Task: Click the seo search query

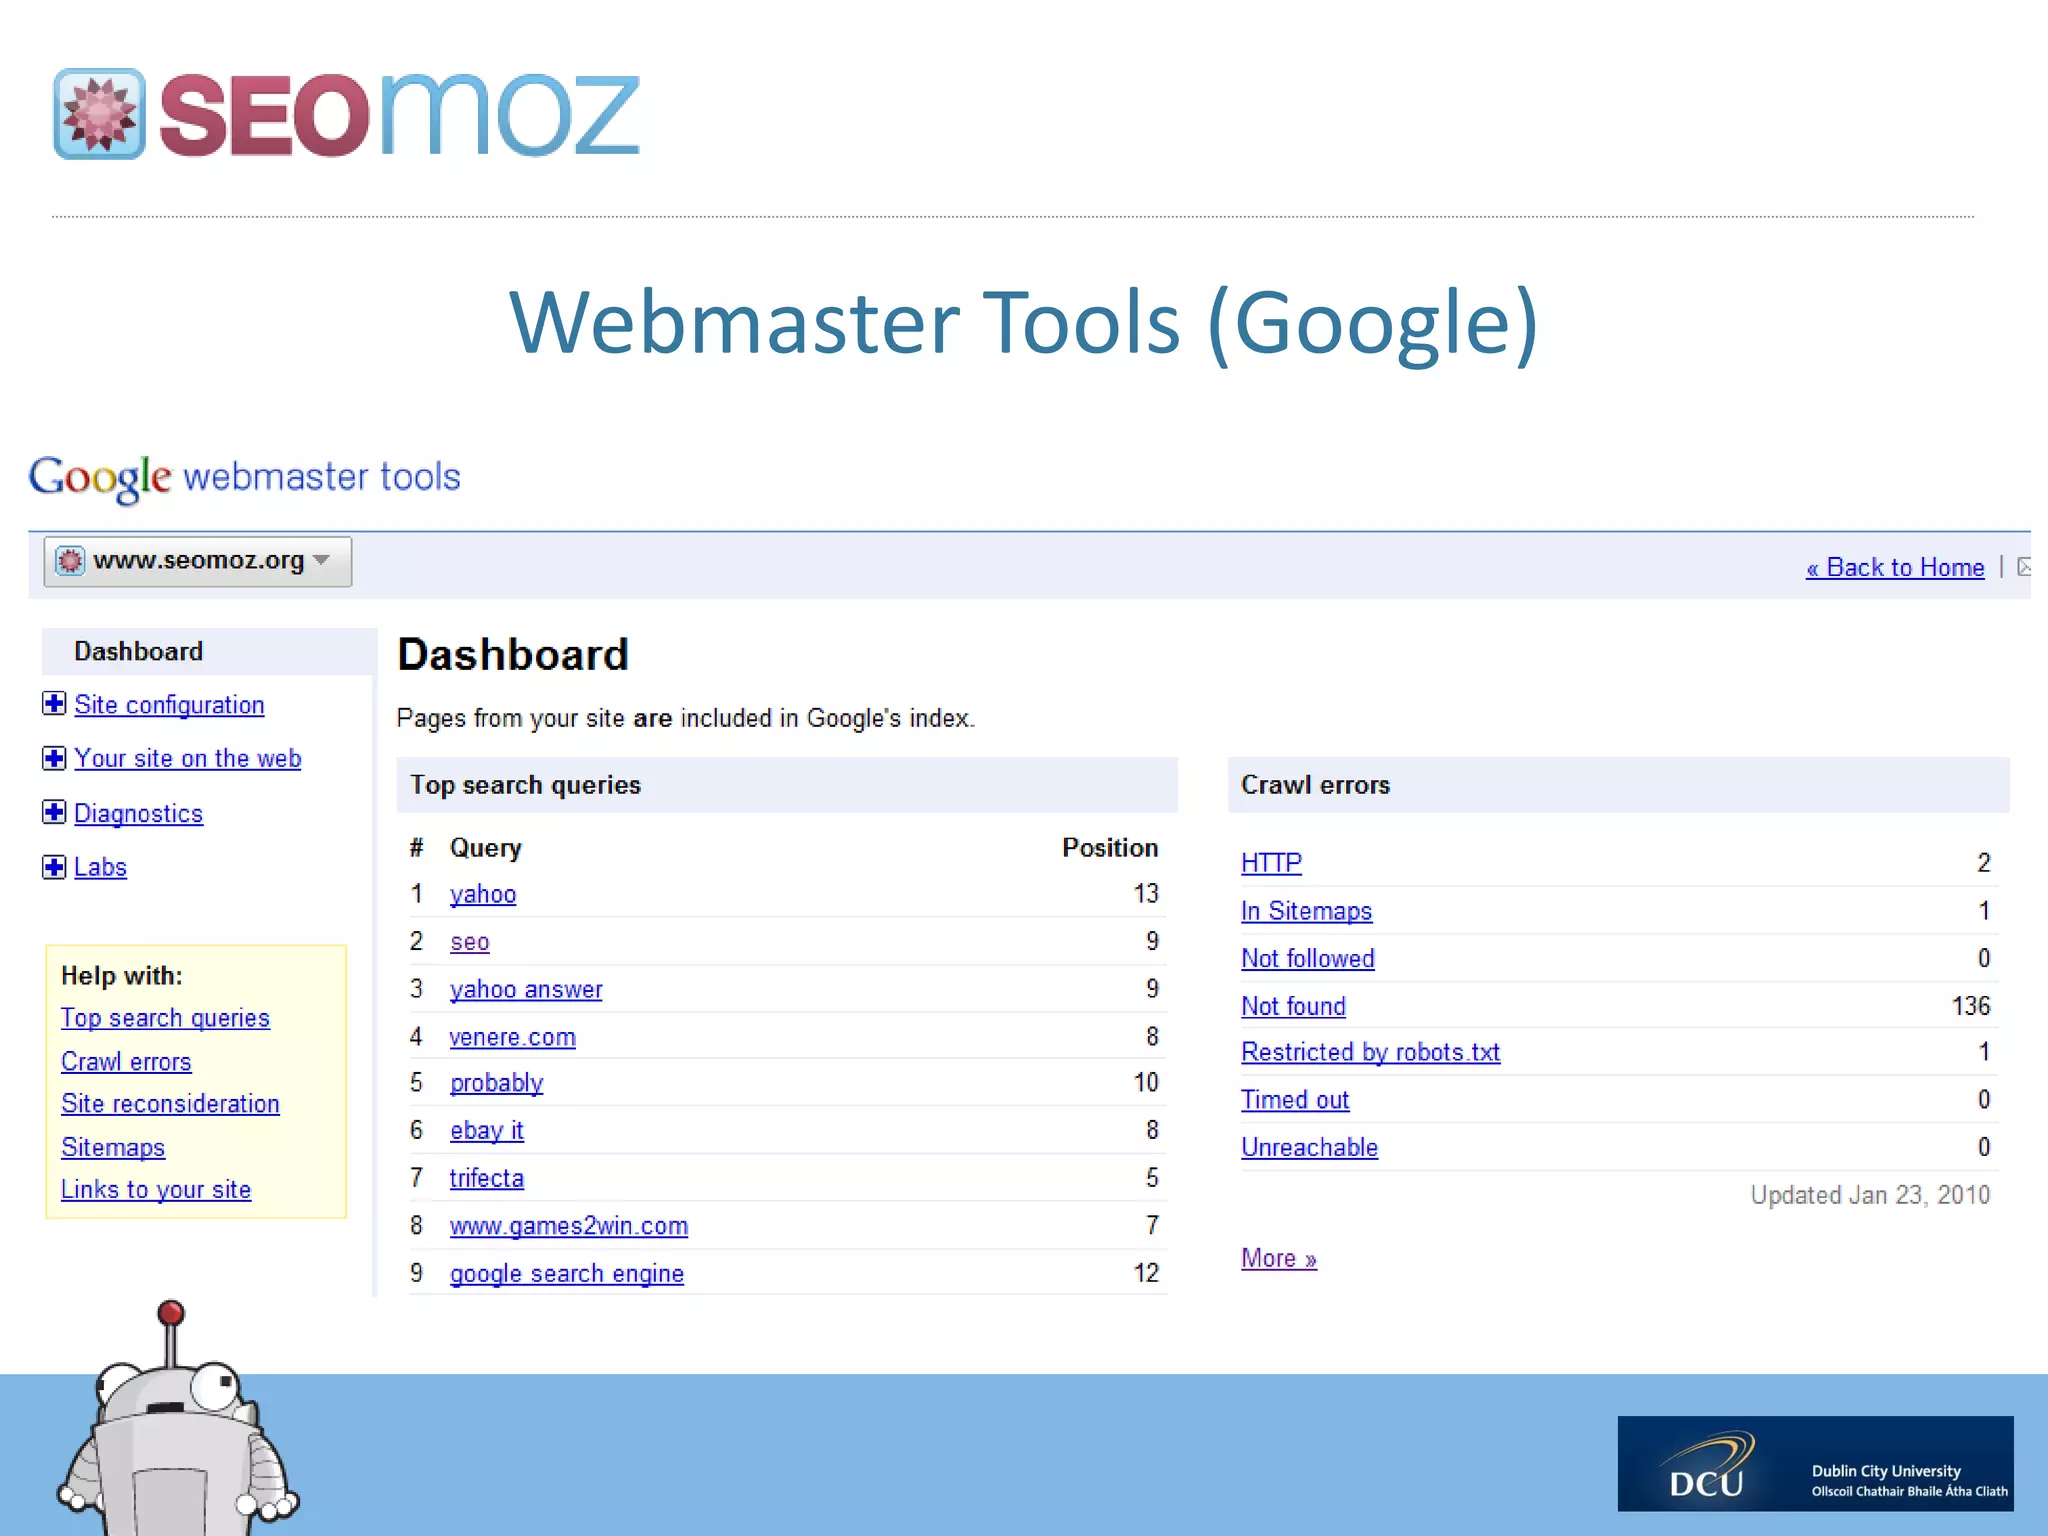Action: point(470,942)
